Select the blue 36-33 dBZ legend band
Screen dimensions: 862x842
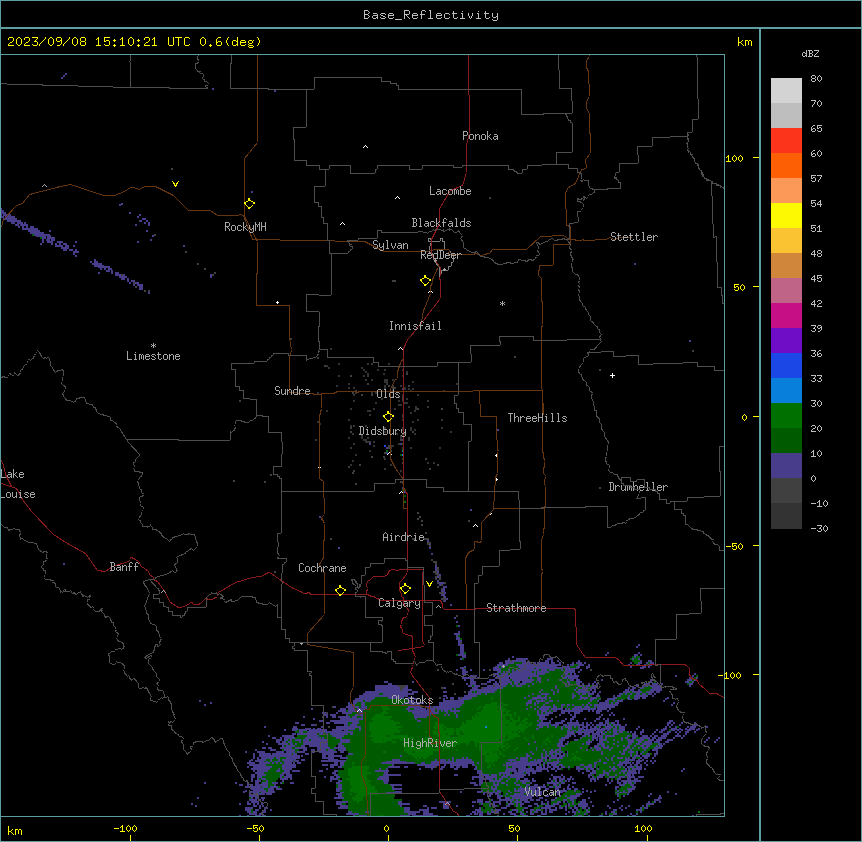[786, 365]
